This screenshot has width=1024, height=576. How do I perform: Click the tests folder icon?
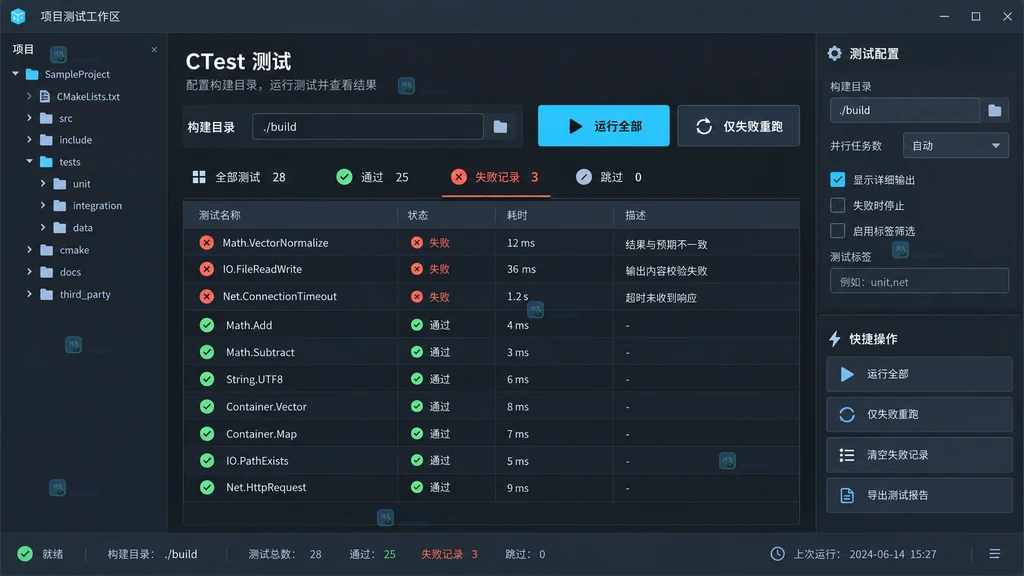click(x=46, y=162)
